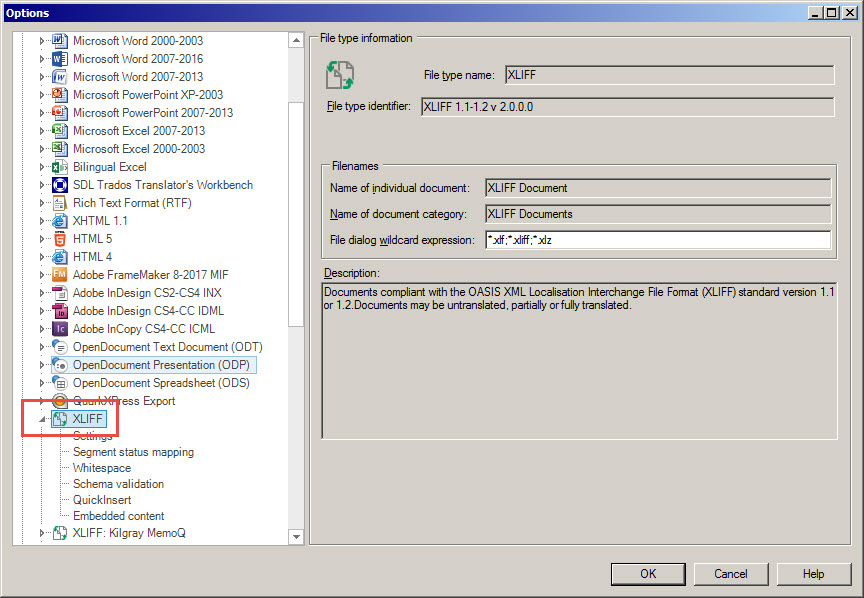Open the QuickInsert page
Screen dimensions: 864x598
(x=102, y=500)
